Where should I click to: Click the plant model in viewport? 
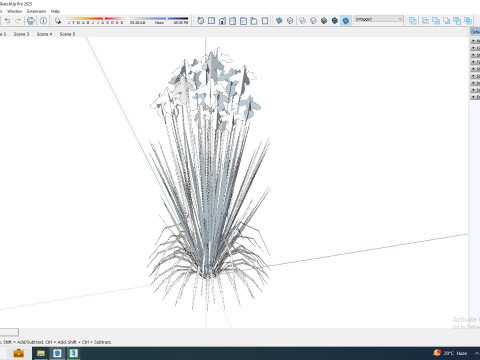[x=208, y=180]
